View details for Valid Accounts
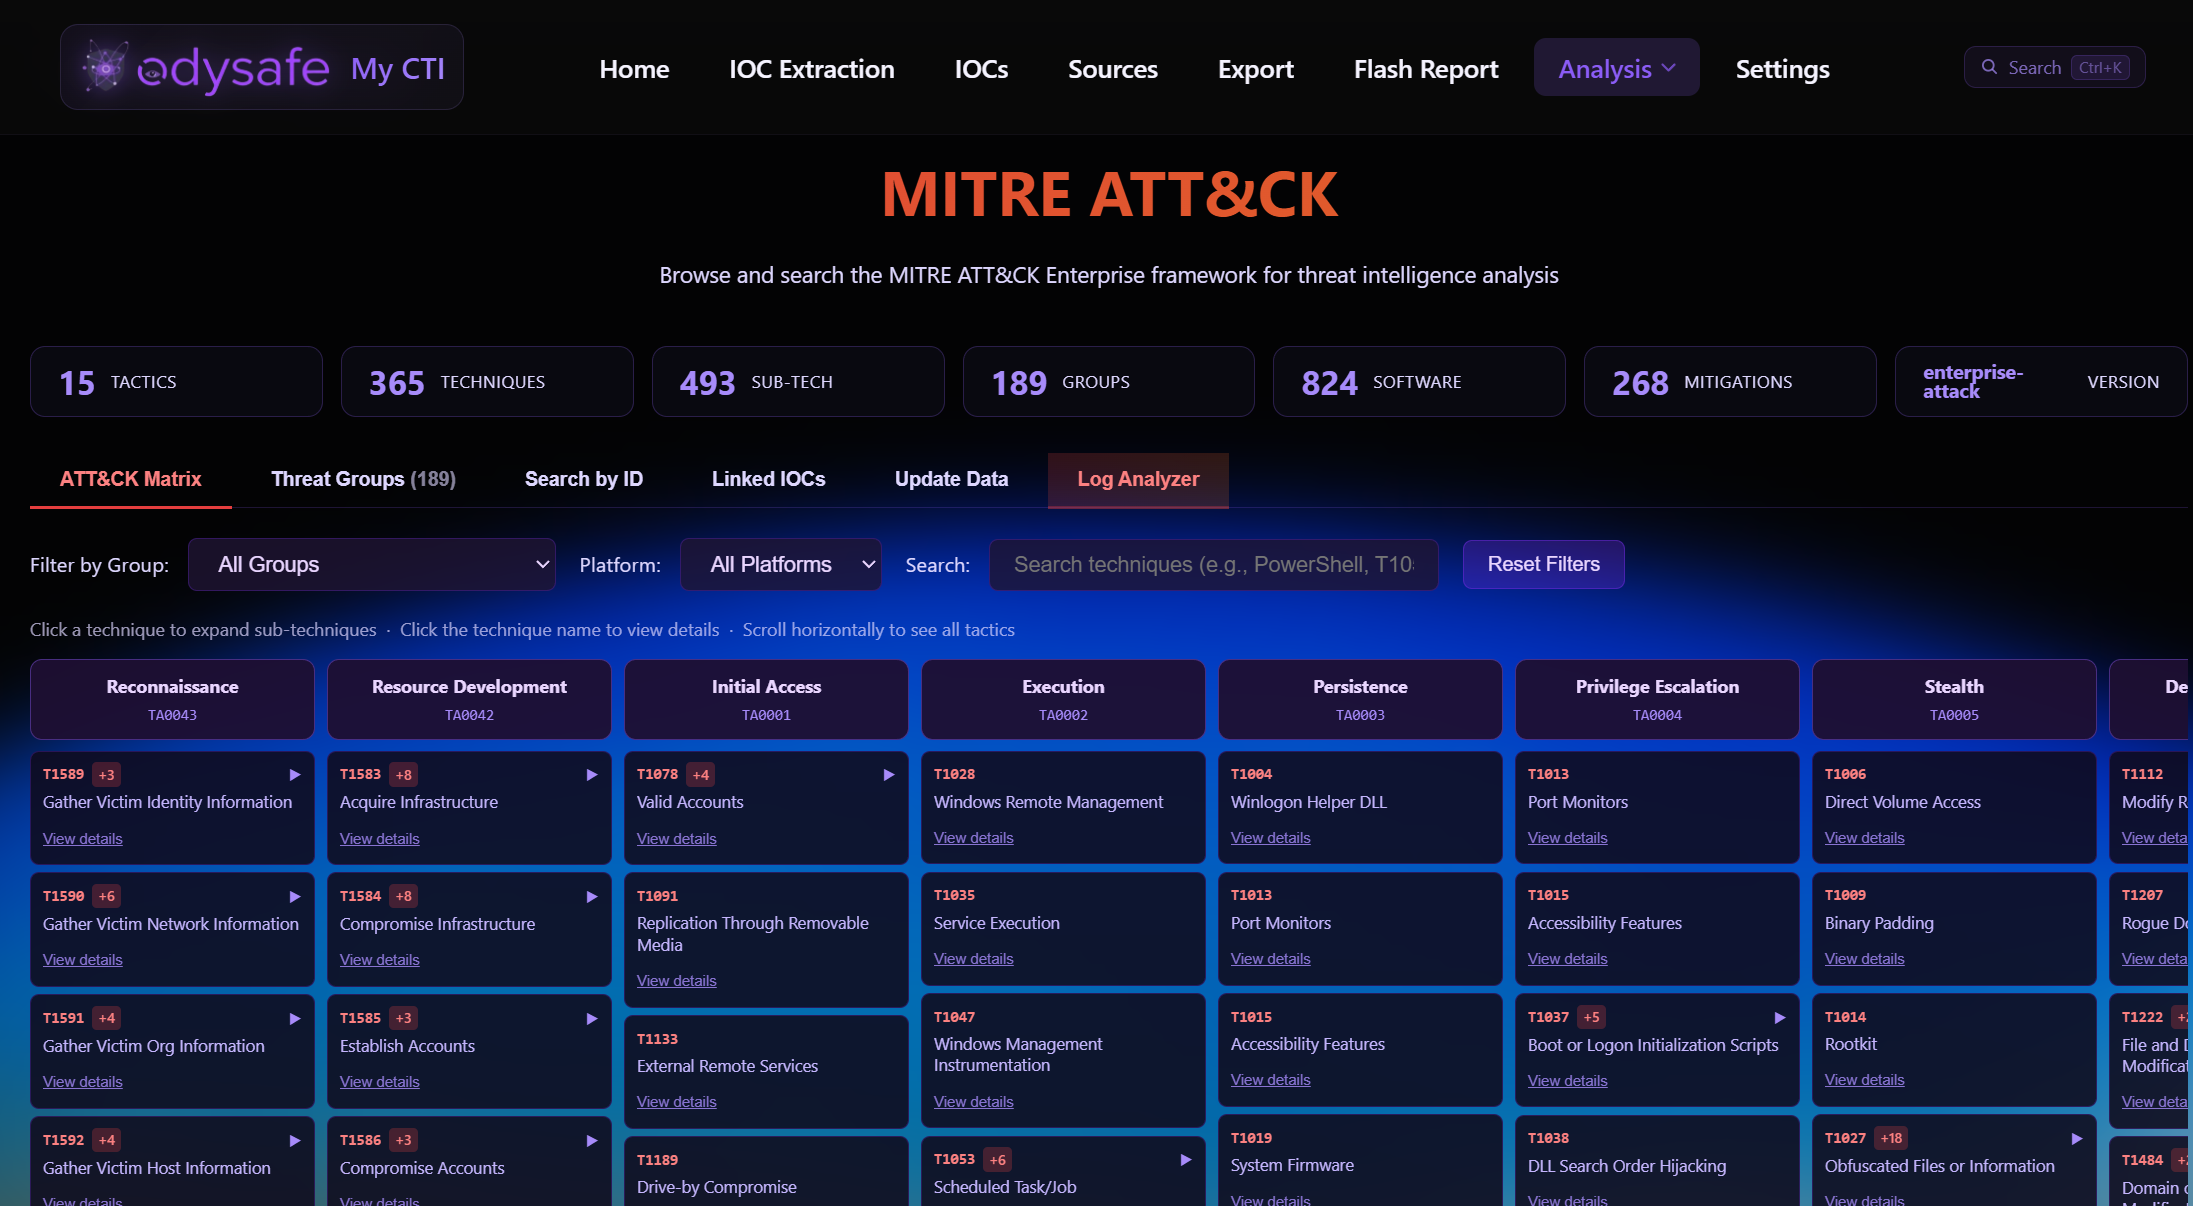The image size is (2193, 1206). (x=676, y=838)
